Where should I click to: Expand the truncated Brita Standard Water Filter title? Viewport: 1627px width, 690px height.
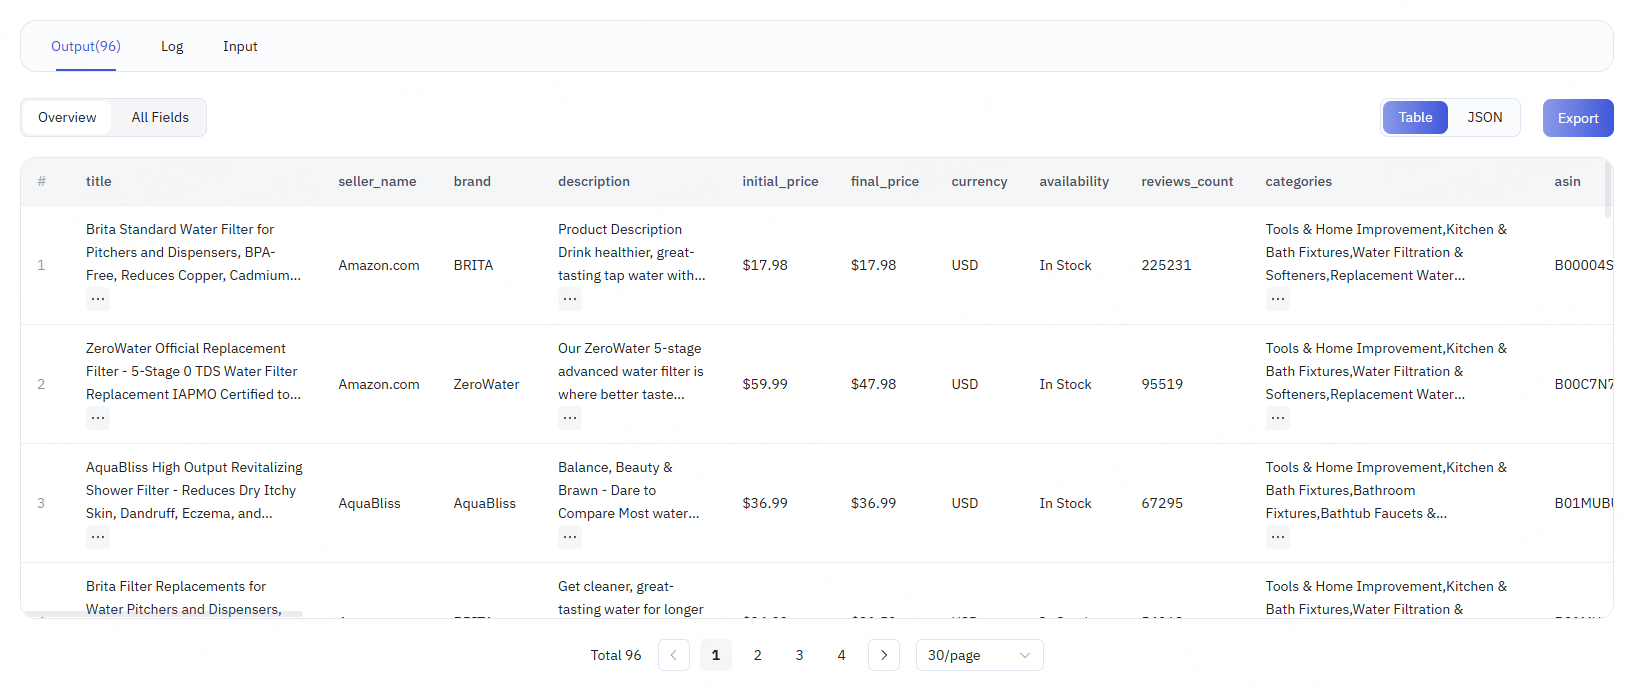coord(97,299)
